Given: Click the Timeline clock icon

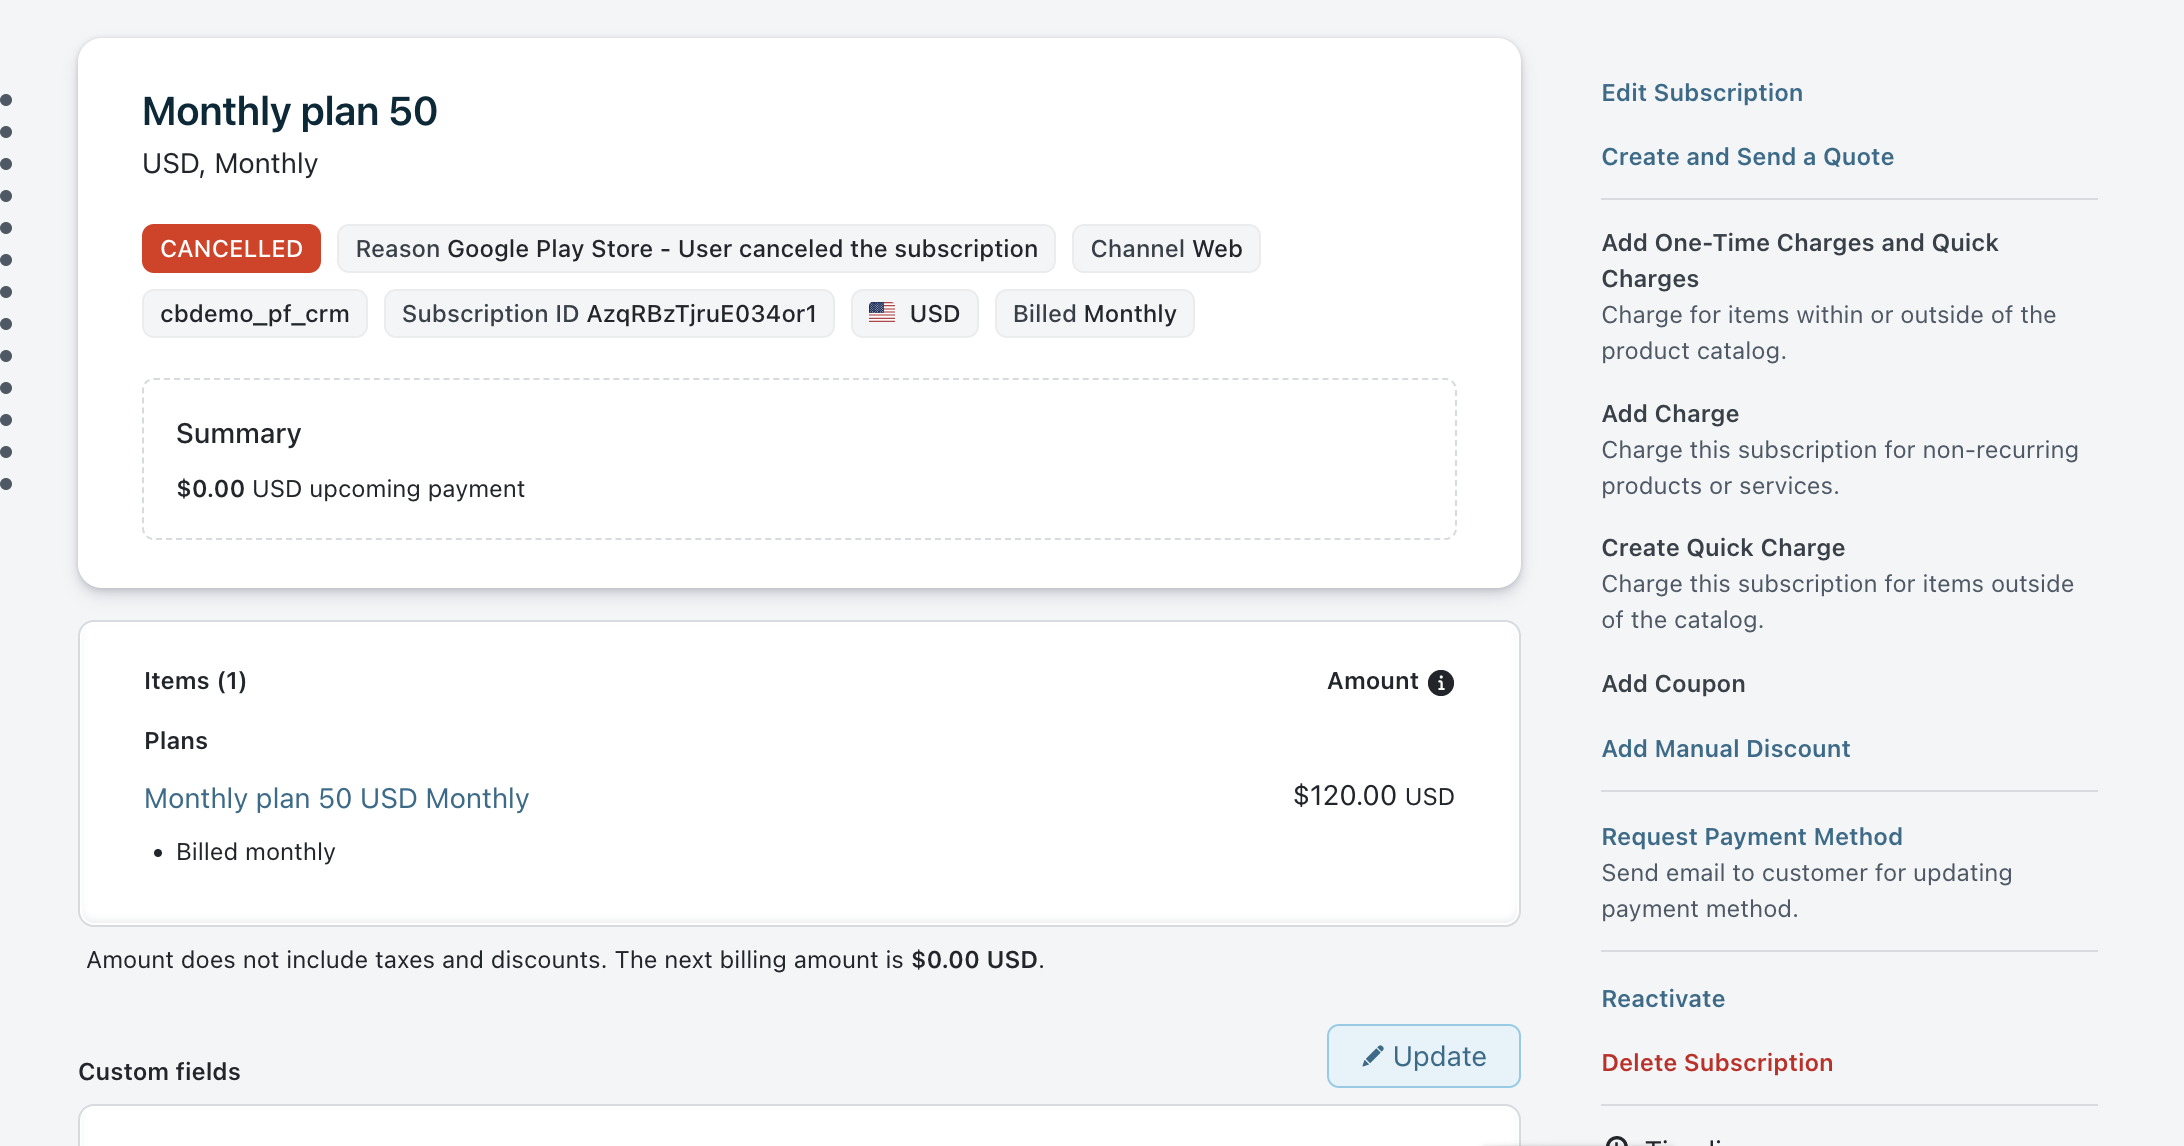Looking at the screenshot, I should 1616,1141.
